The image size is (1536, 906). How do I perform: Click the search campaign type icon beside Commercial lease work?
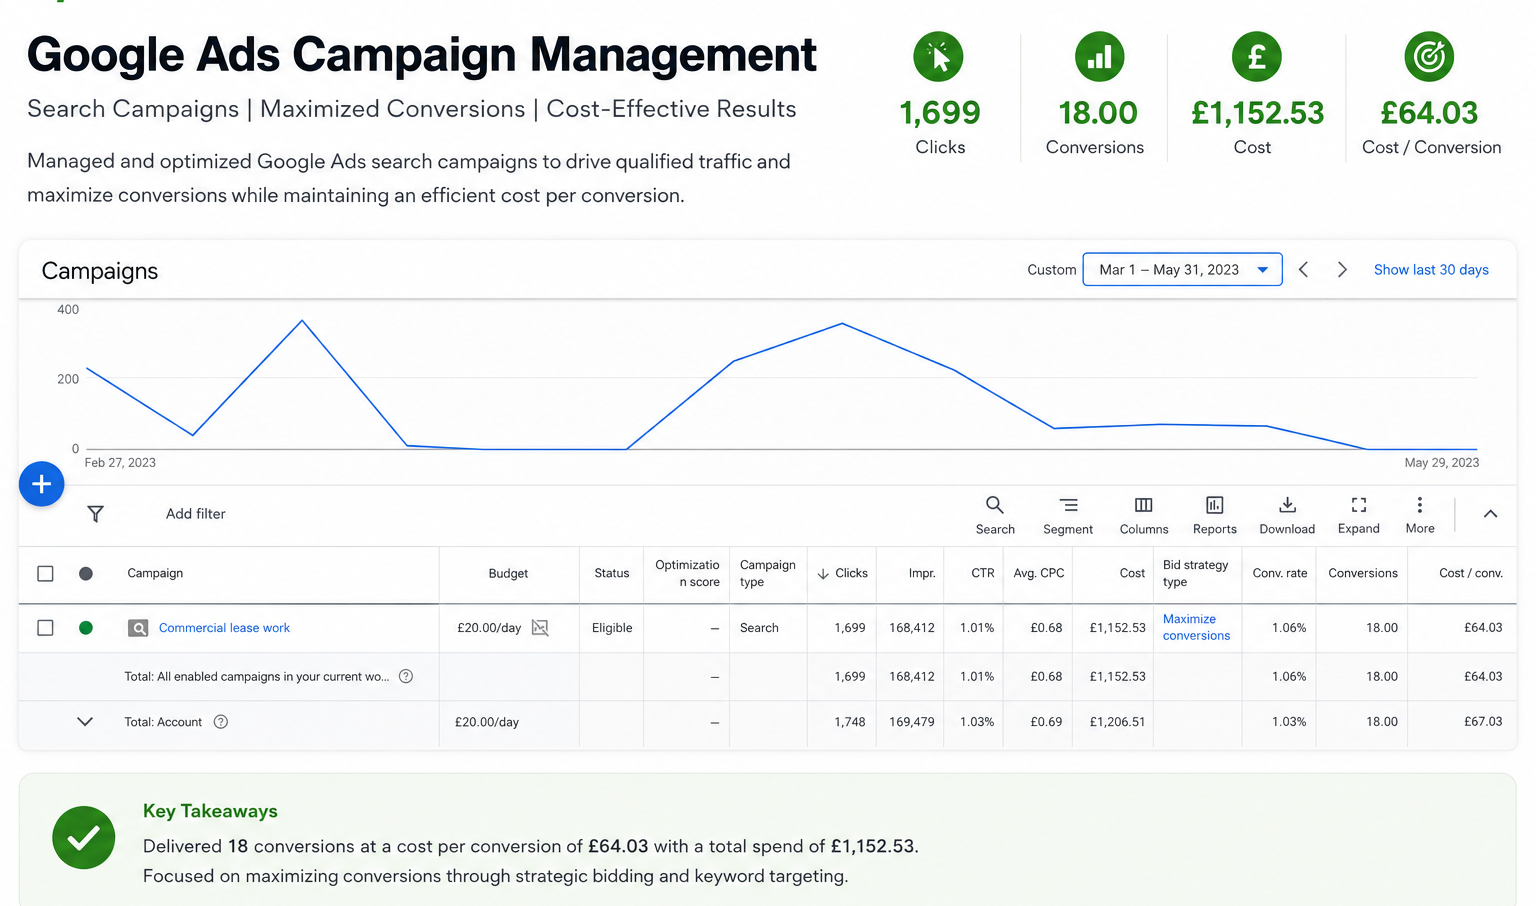[139, 628]
